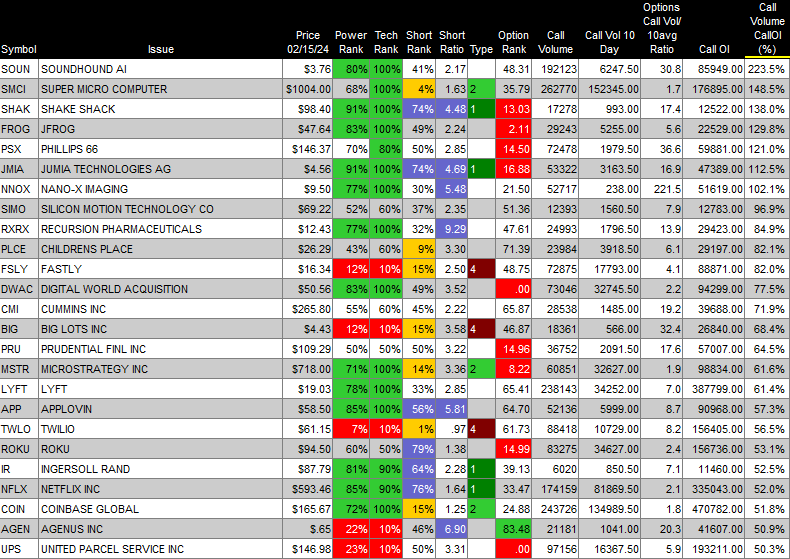Screen dimensions: 790x559
Task: Sort by Short Rank column header
Action: coord(419,42)
